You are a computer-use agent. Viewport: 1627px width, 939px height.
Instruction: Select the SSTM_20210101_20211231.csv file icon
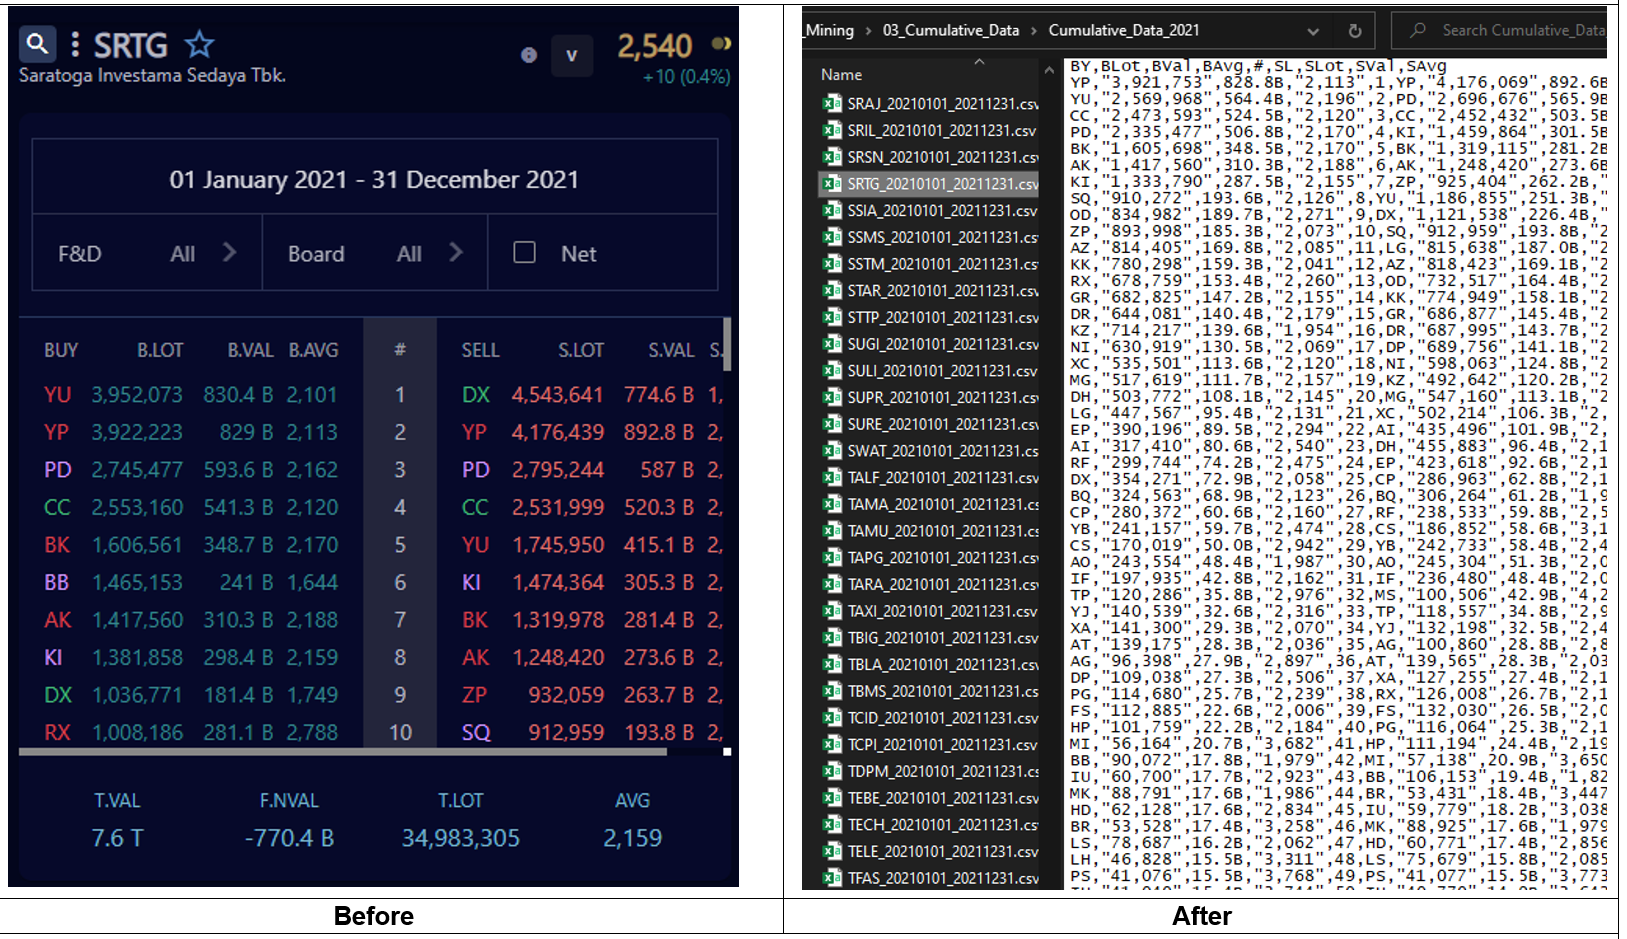pos(832,263)
